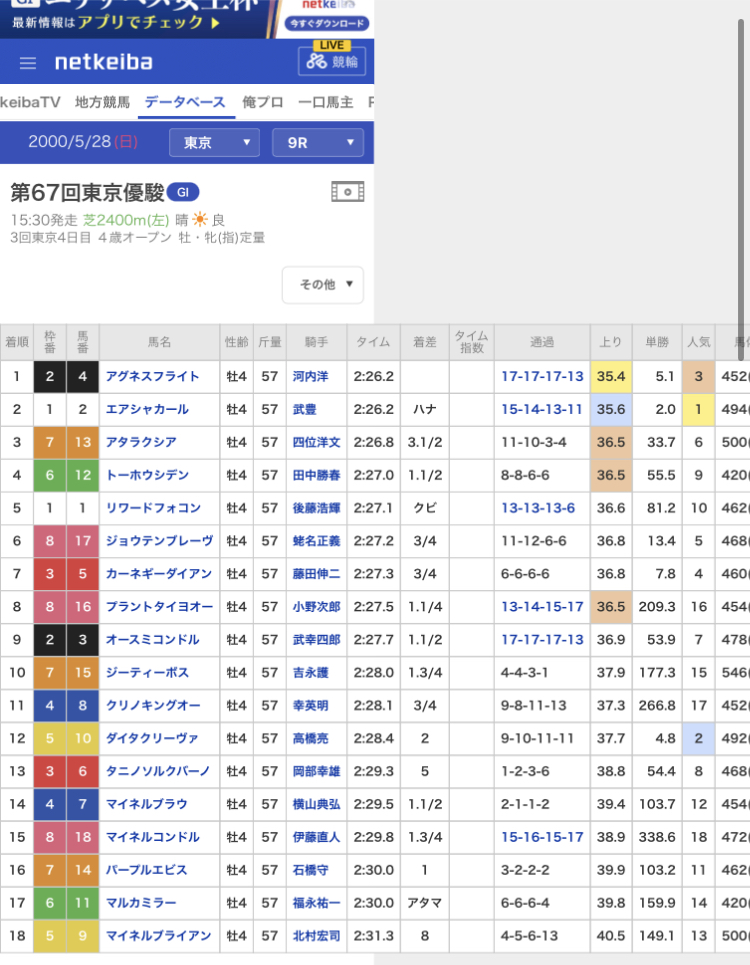The width and height of the screenshot is (750, 965).
Task: Click the sunny weather icon
Action: pos(200,220)
